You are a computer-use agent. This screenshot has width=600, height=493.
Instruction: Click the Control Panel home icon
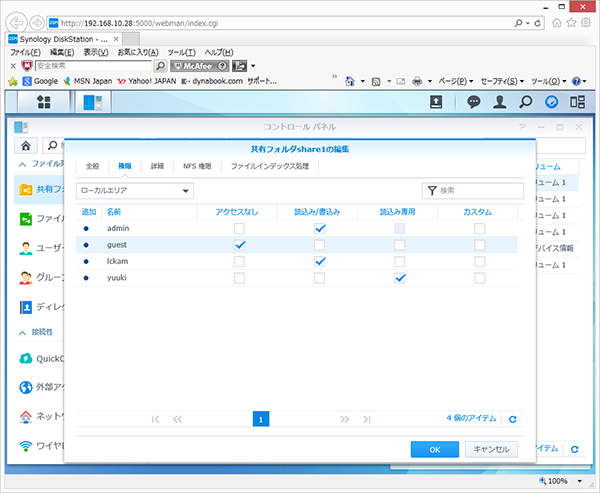coord(26,145)
